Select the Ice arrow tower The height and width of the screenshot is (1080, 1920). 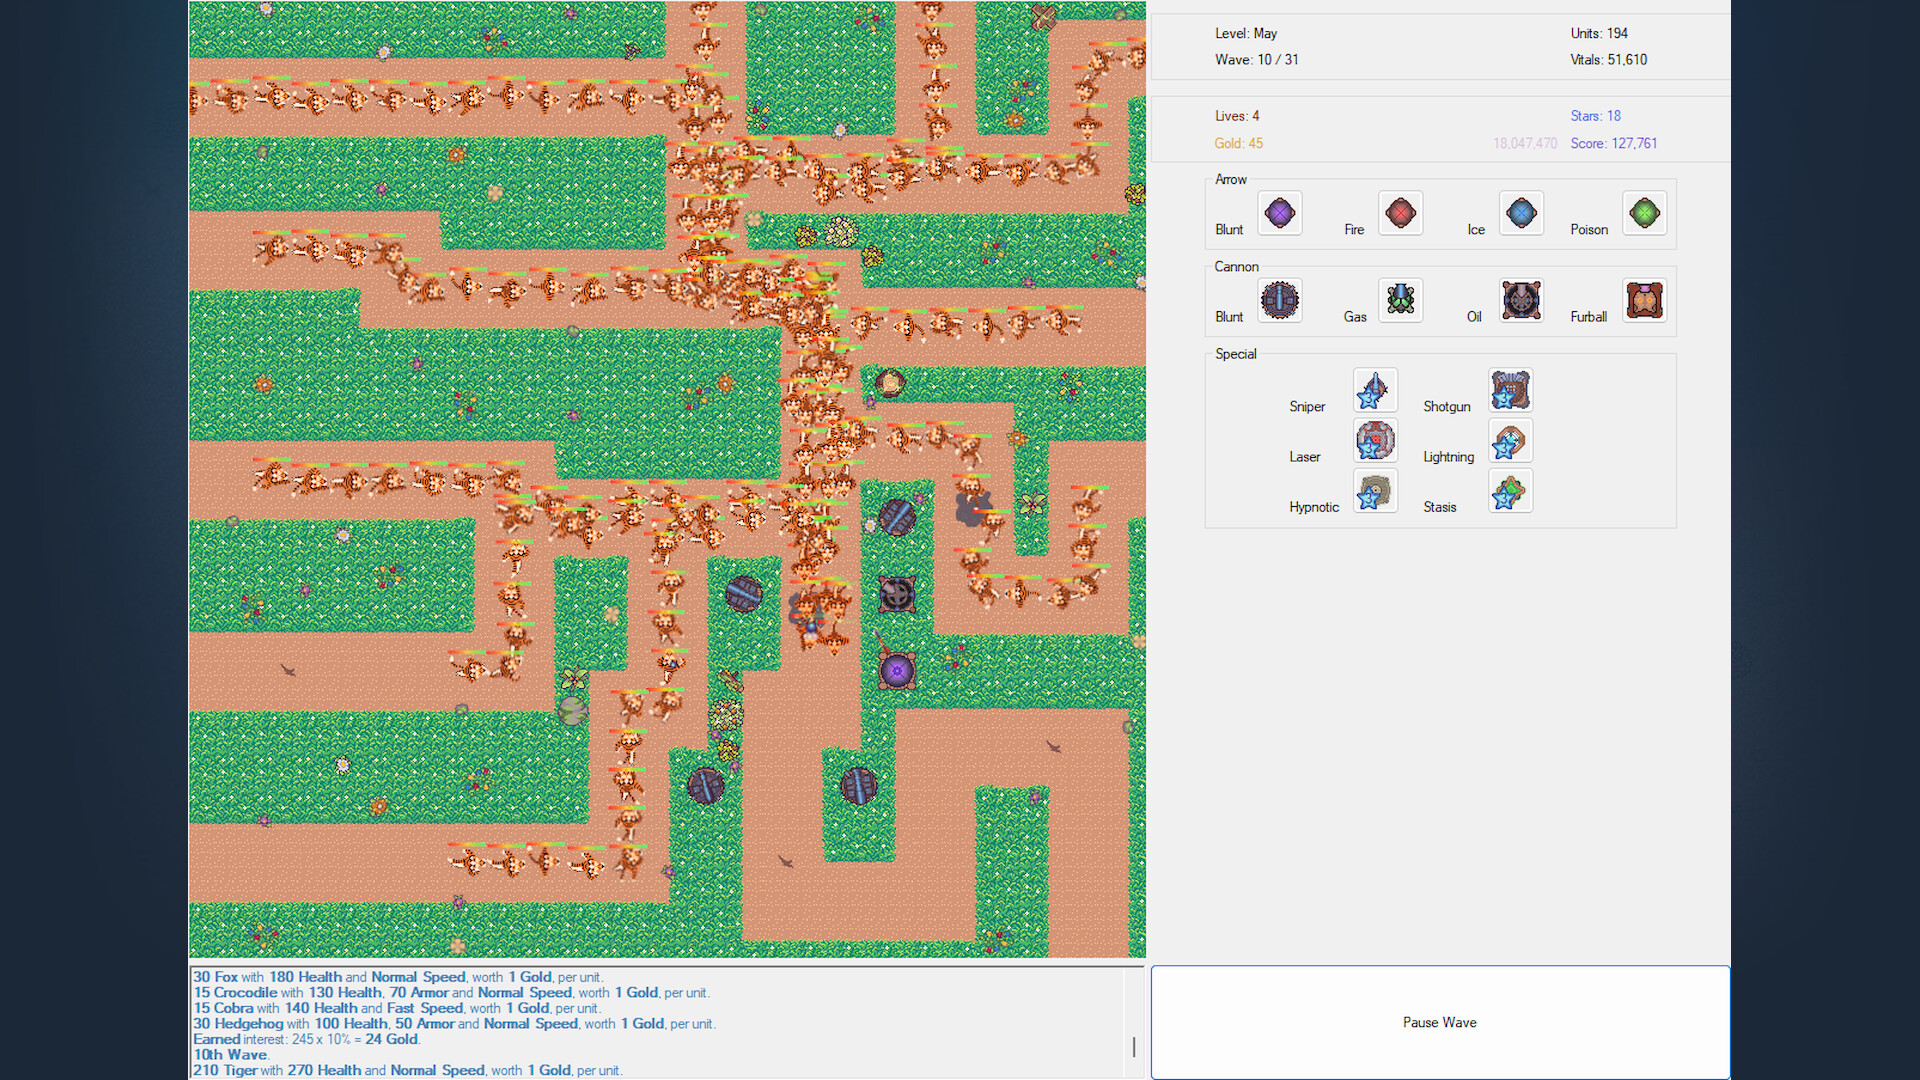click(x=1521, y=213)
